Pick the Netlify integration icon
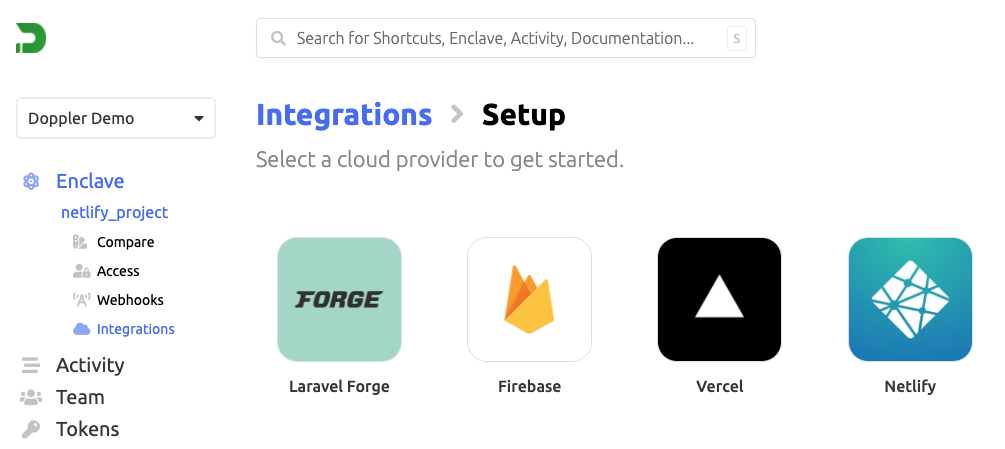The width and height of the screenshot is (1005, 449). coord(910,299)
